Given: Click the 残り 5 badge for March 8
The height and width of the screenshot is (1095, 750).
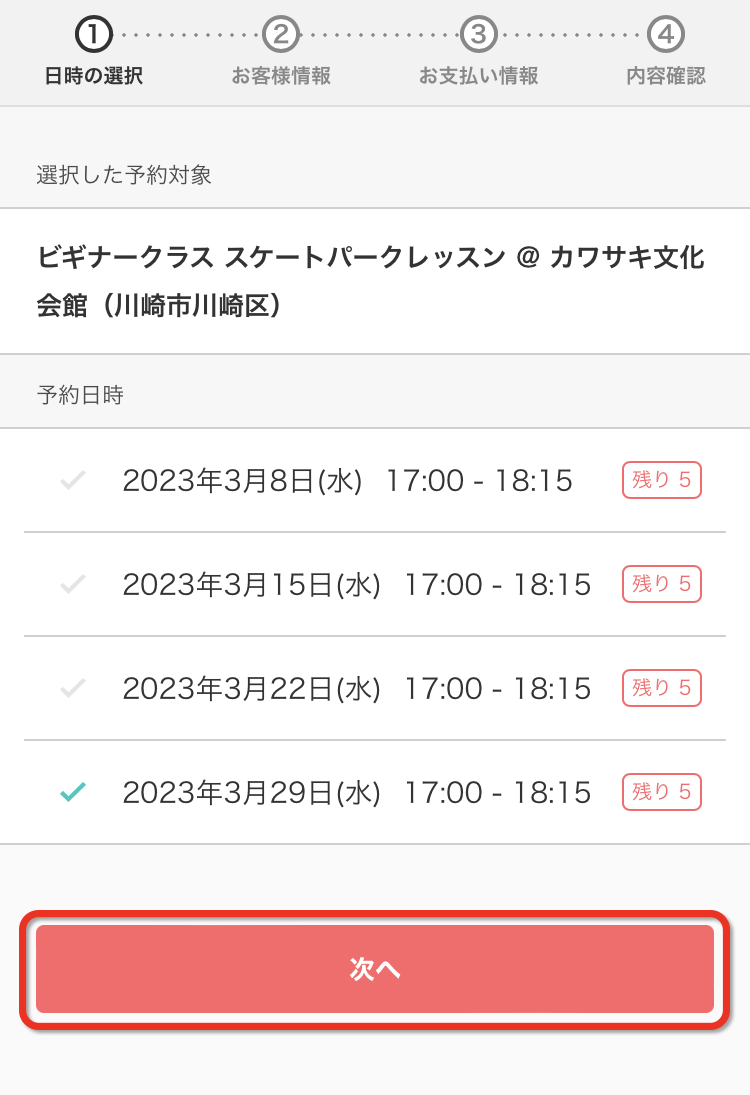Looking at the screenshot, I should [x=661, y=480].
